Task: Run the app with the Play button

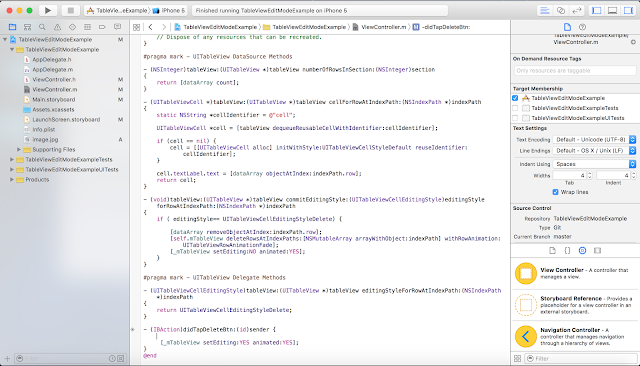Action: [48, 10]
